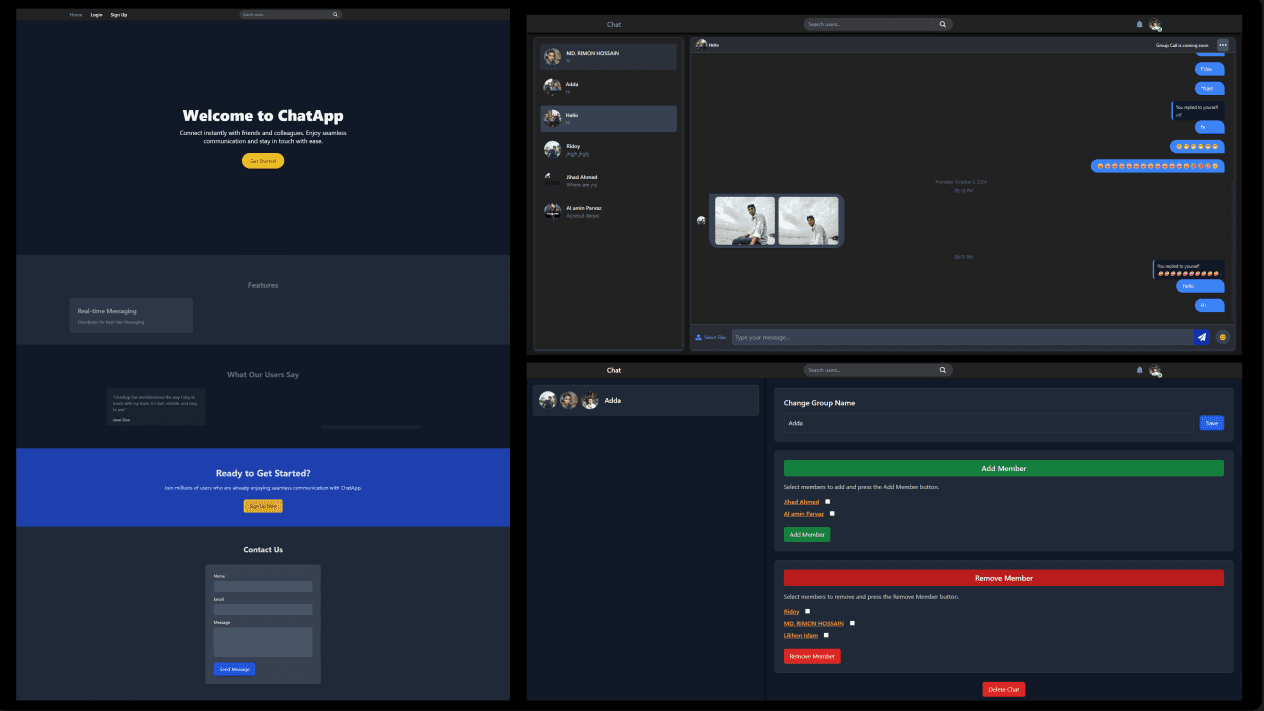Image resolution: width=1264 pixels, height=711 pixels.
Task: Open the Ridoy link under Remove Member
Action: coord(791,611)
